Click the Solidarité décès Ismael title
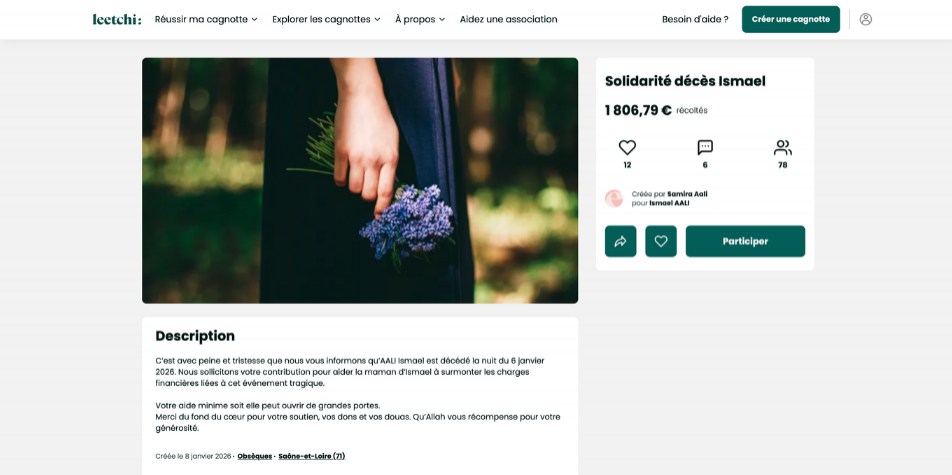 (x=685, y=81)
